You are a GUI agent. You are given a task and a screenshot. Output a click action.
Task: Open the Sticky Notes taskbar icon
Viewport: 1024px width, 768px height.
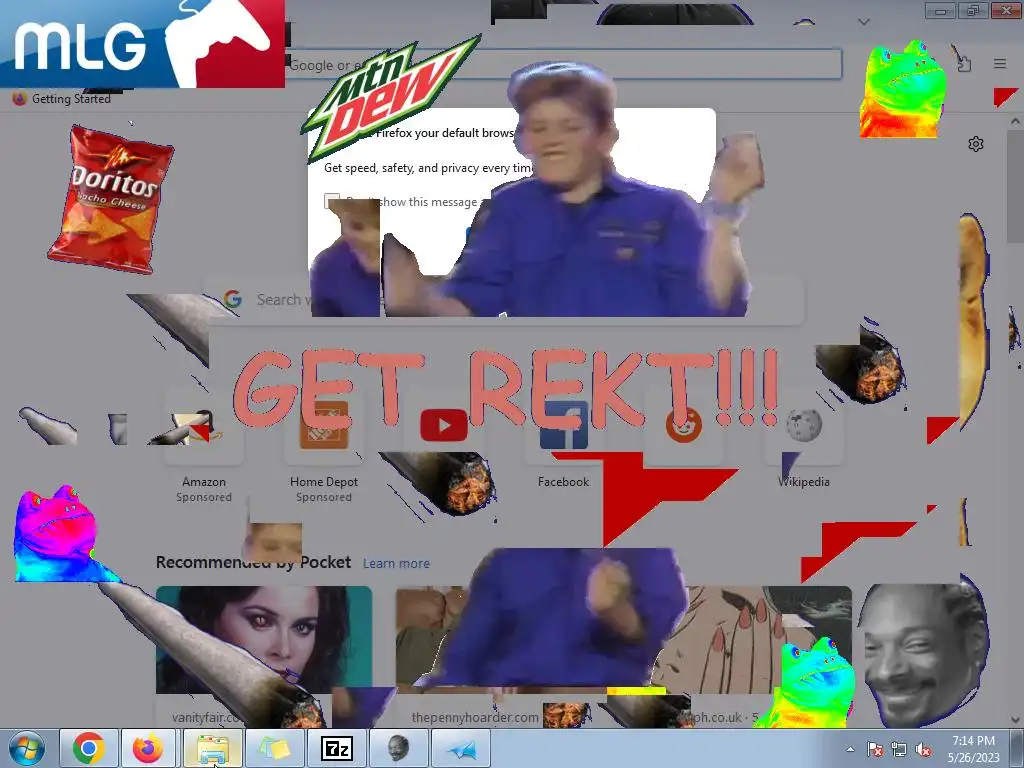coord(274,748)
